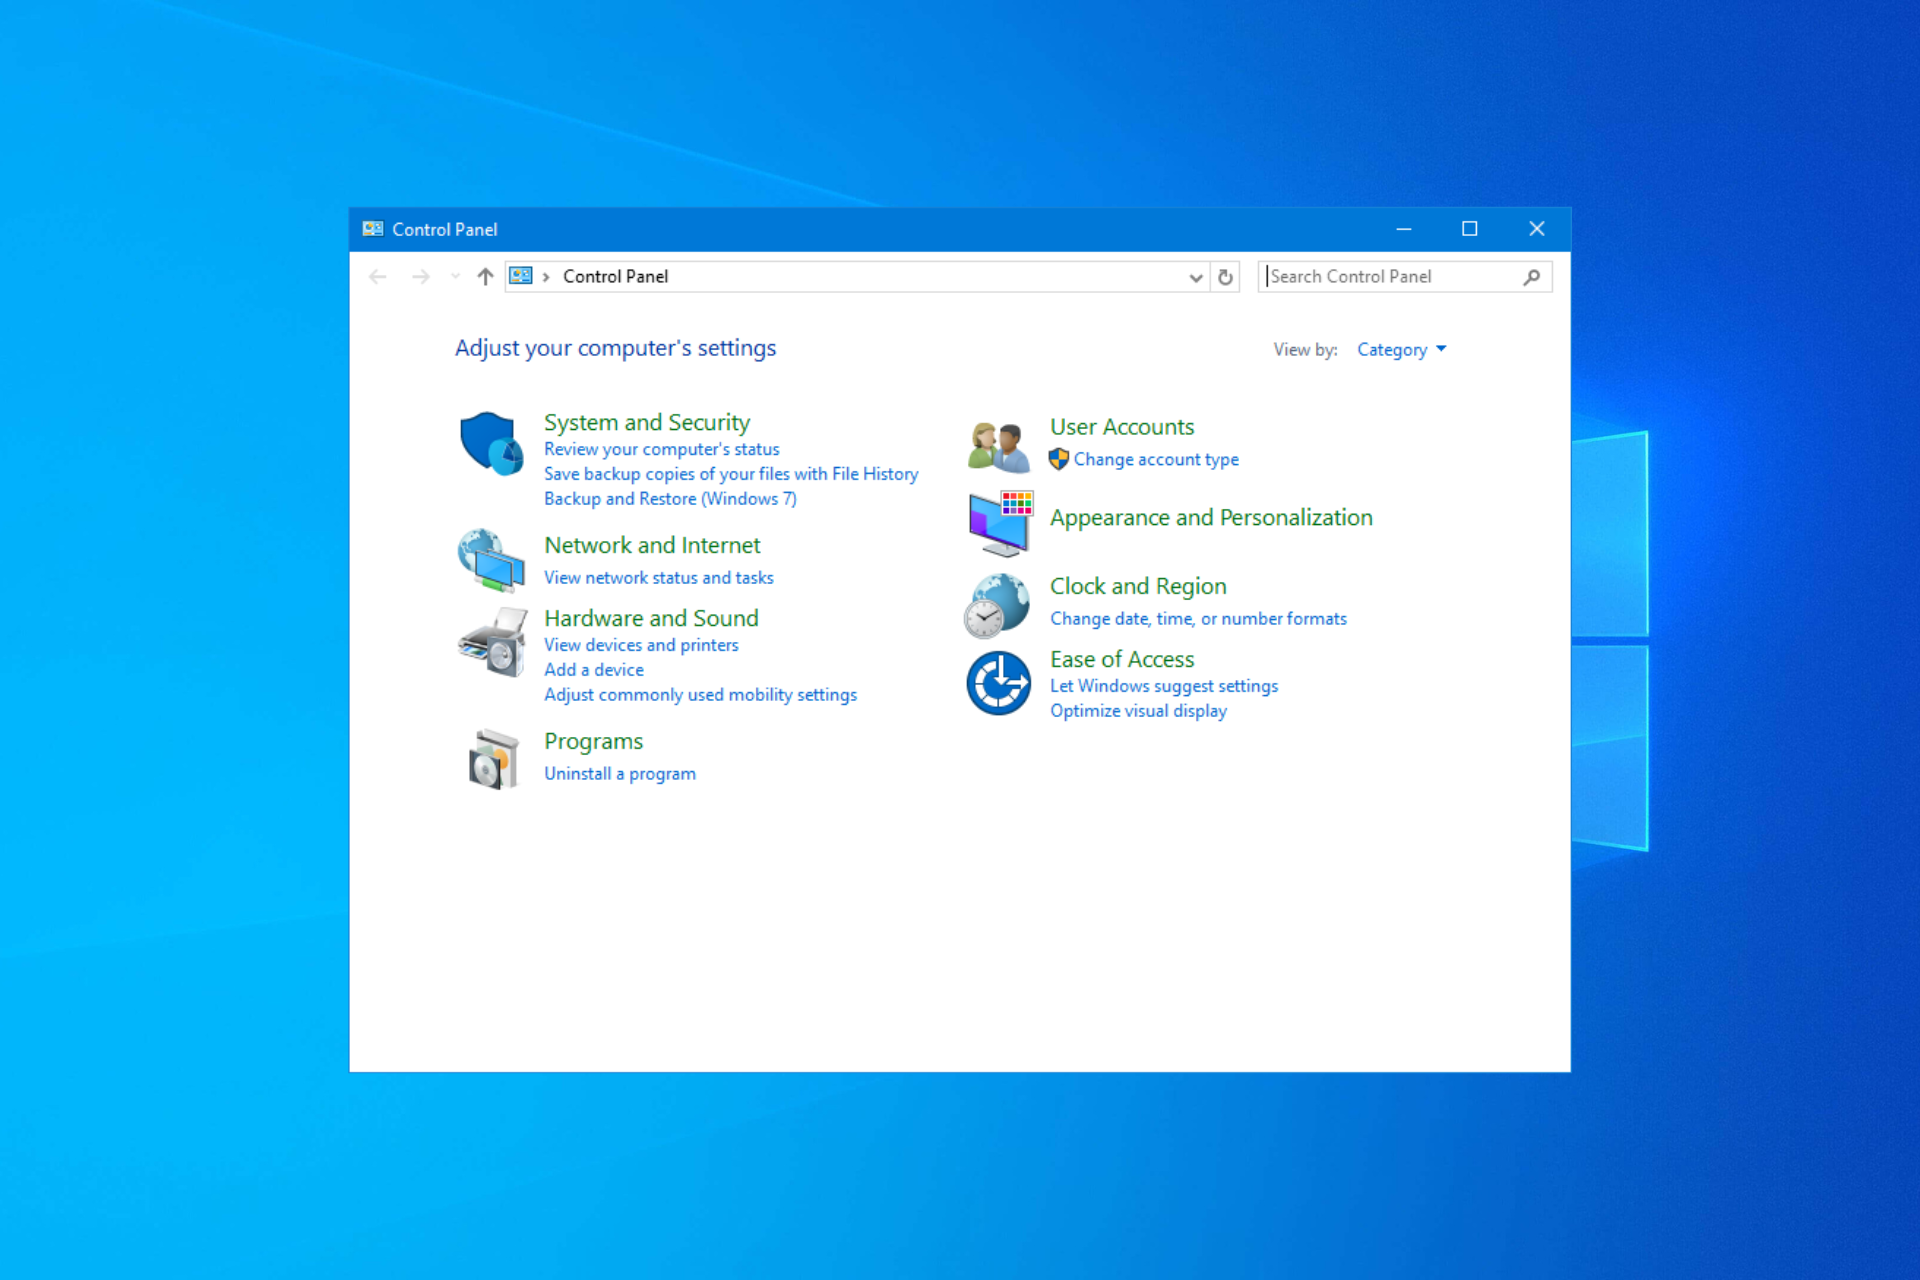Click View network status and tasks
This screenshot has height=1280, width=1920.
click(x=659, y=577)
